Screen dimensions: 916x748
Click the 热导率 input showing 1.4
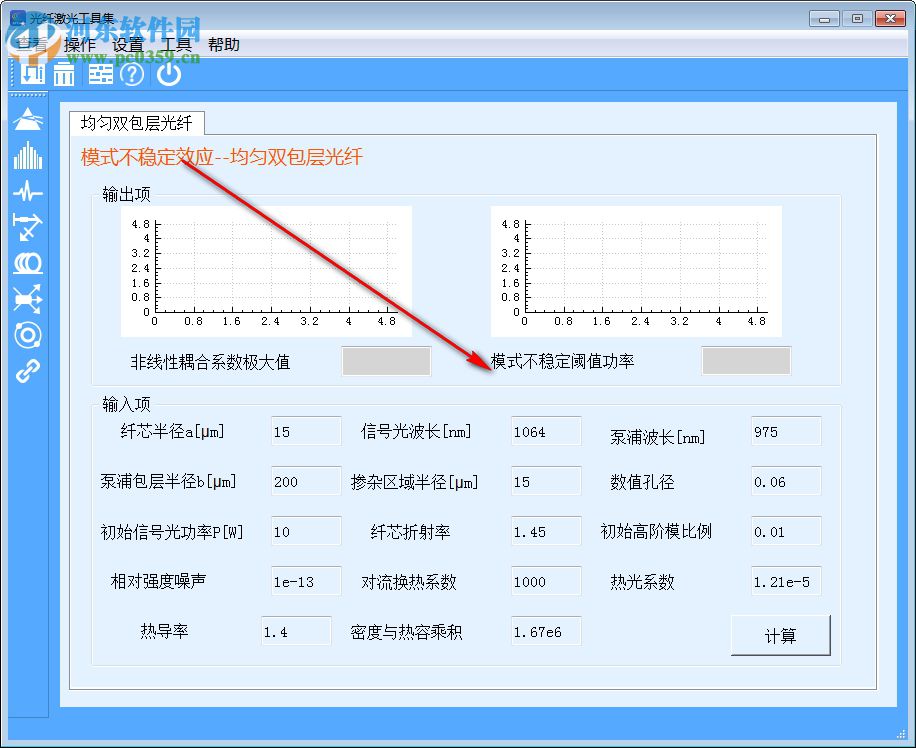pyautogui.click(x=296, y=631)
